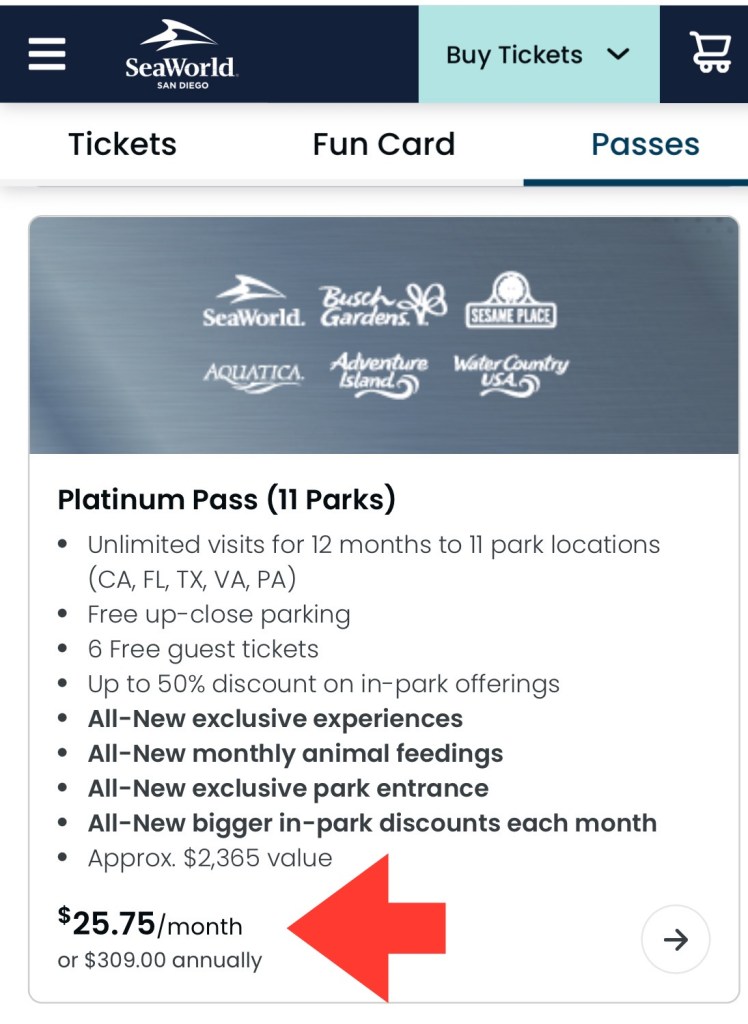Switch to the Fun Card tab

click(x=383, y=144)
